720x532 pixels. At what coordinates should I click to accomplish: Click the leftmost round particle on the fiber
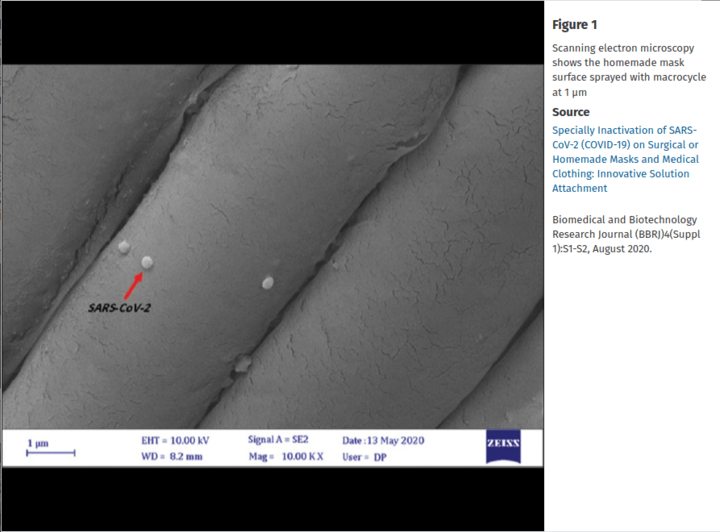pos(124,246)
